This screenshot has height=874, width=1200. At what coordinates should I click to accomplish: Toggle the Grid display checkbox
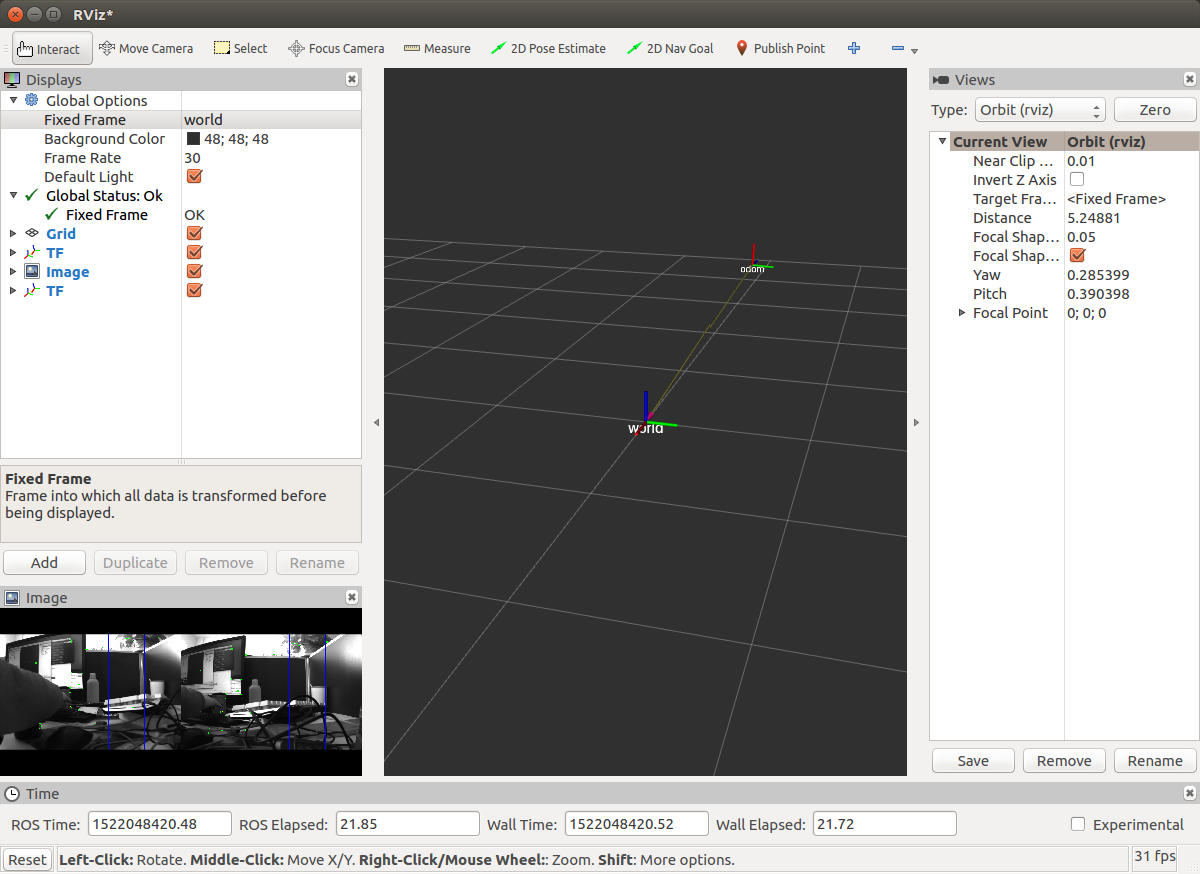[194, 233]
